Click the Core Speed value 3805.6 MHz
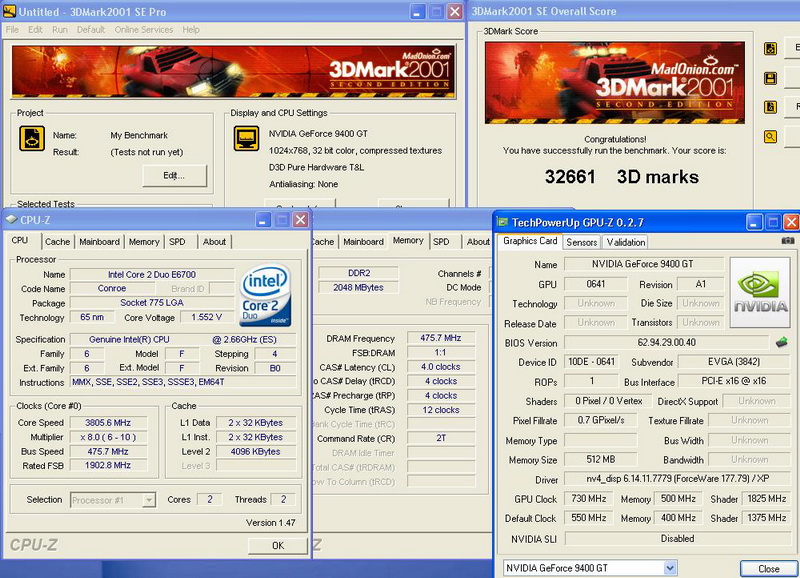Viewport: 800px width, 578px height. pos(108,422)
